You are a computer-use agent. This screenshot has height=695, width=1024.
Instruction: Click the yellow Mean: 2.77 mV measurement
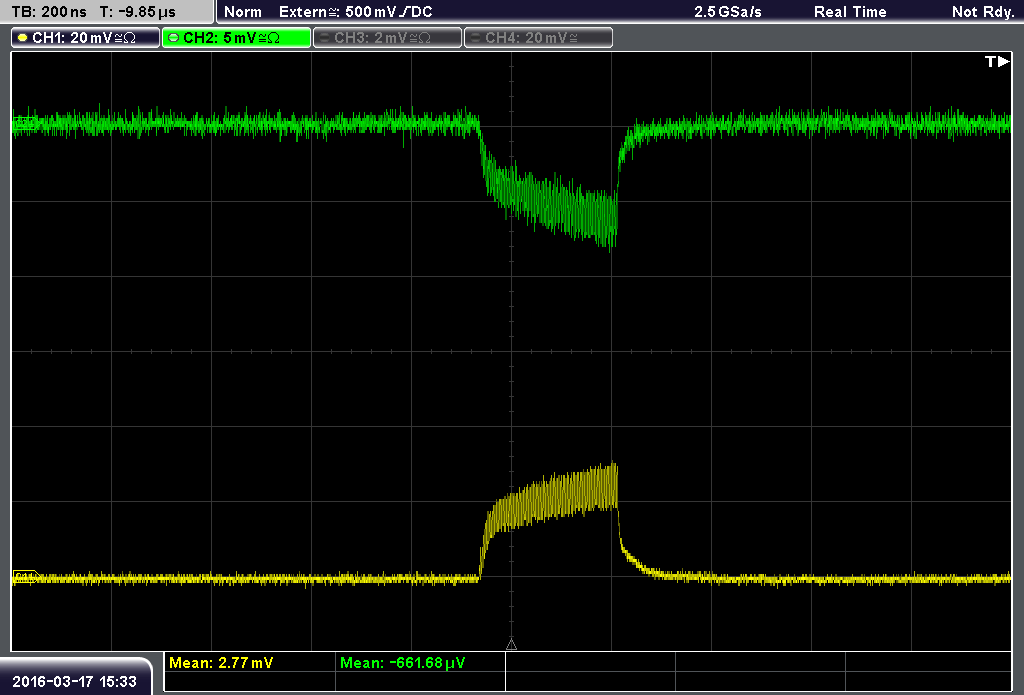221,663
